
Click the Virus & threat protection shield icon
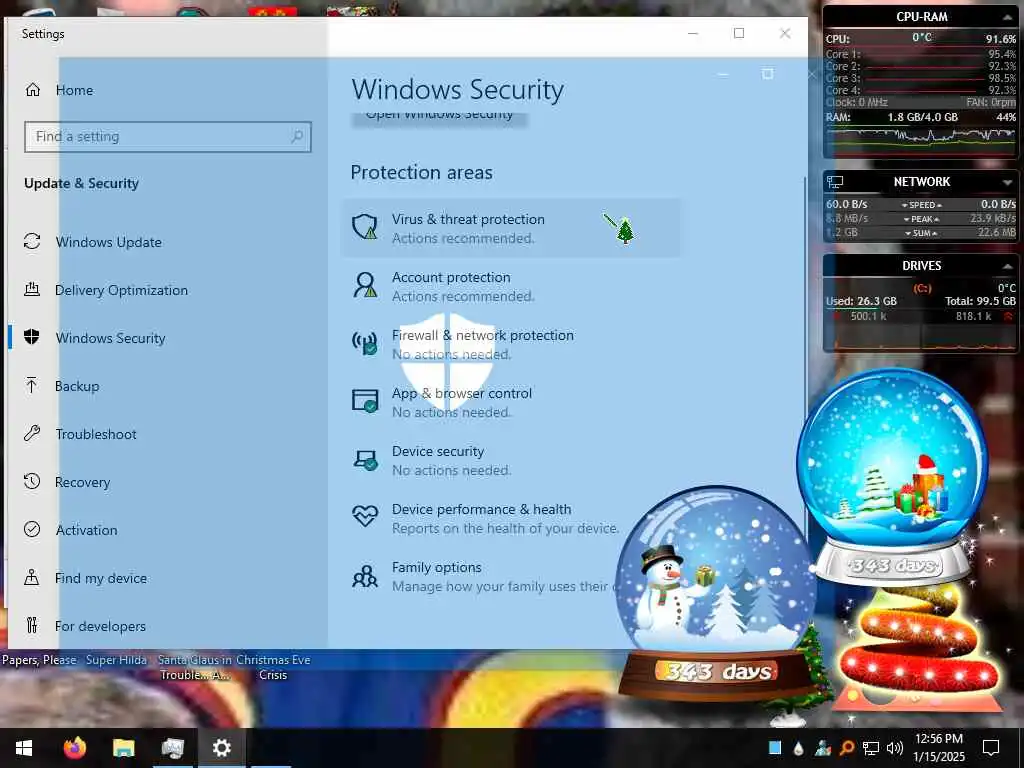(365, 227)
